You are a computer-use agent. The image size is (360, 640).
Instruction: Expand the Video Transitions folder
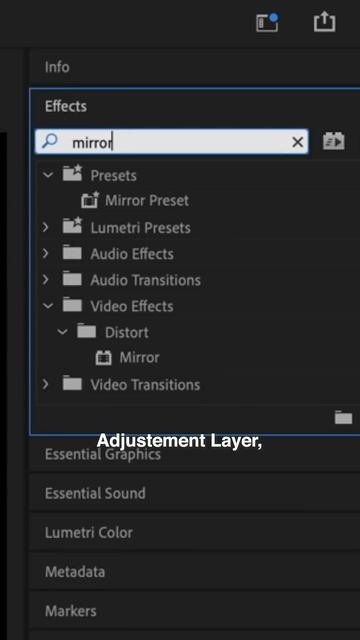pos(46,384)
